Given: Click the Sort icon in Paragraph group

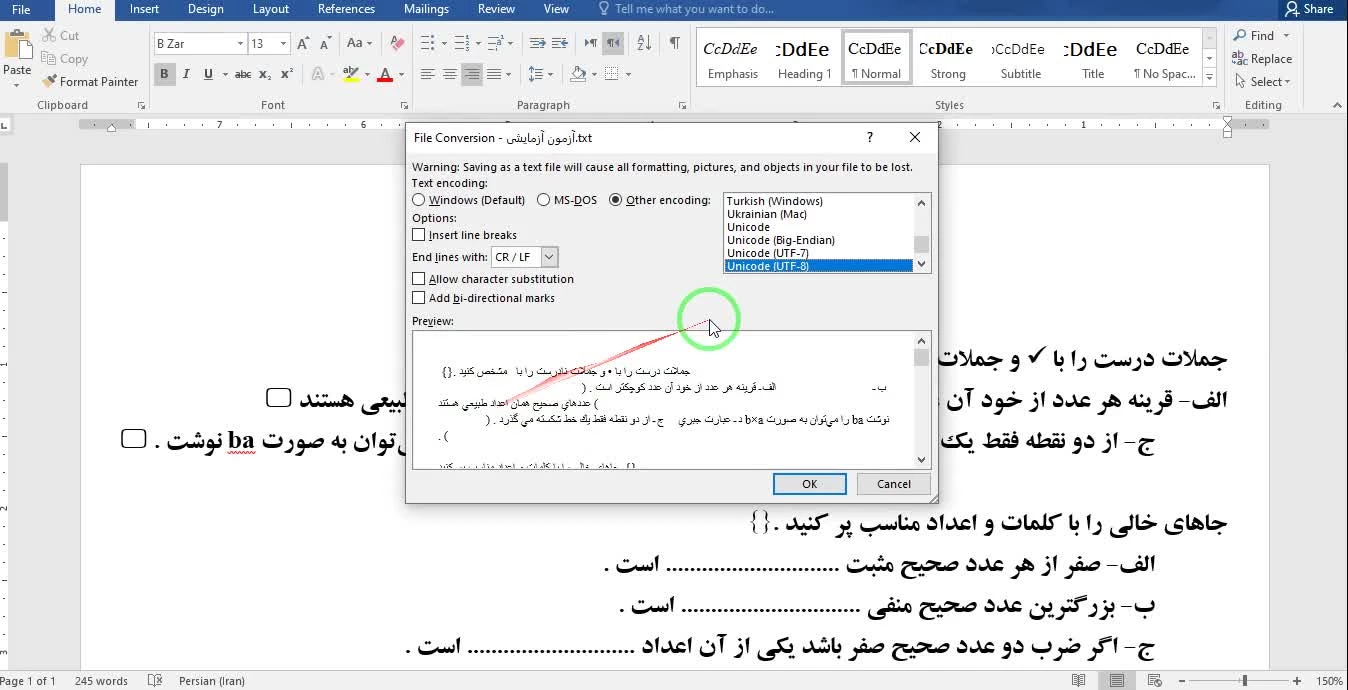Looking at the screenshot, I should click(644, 43).
